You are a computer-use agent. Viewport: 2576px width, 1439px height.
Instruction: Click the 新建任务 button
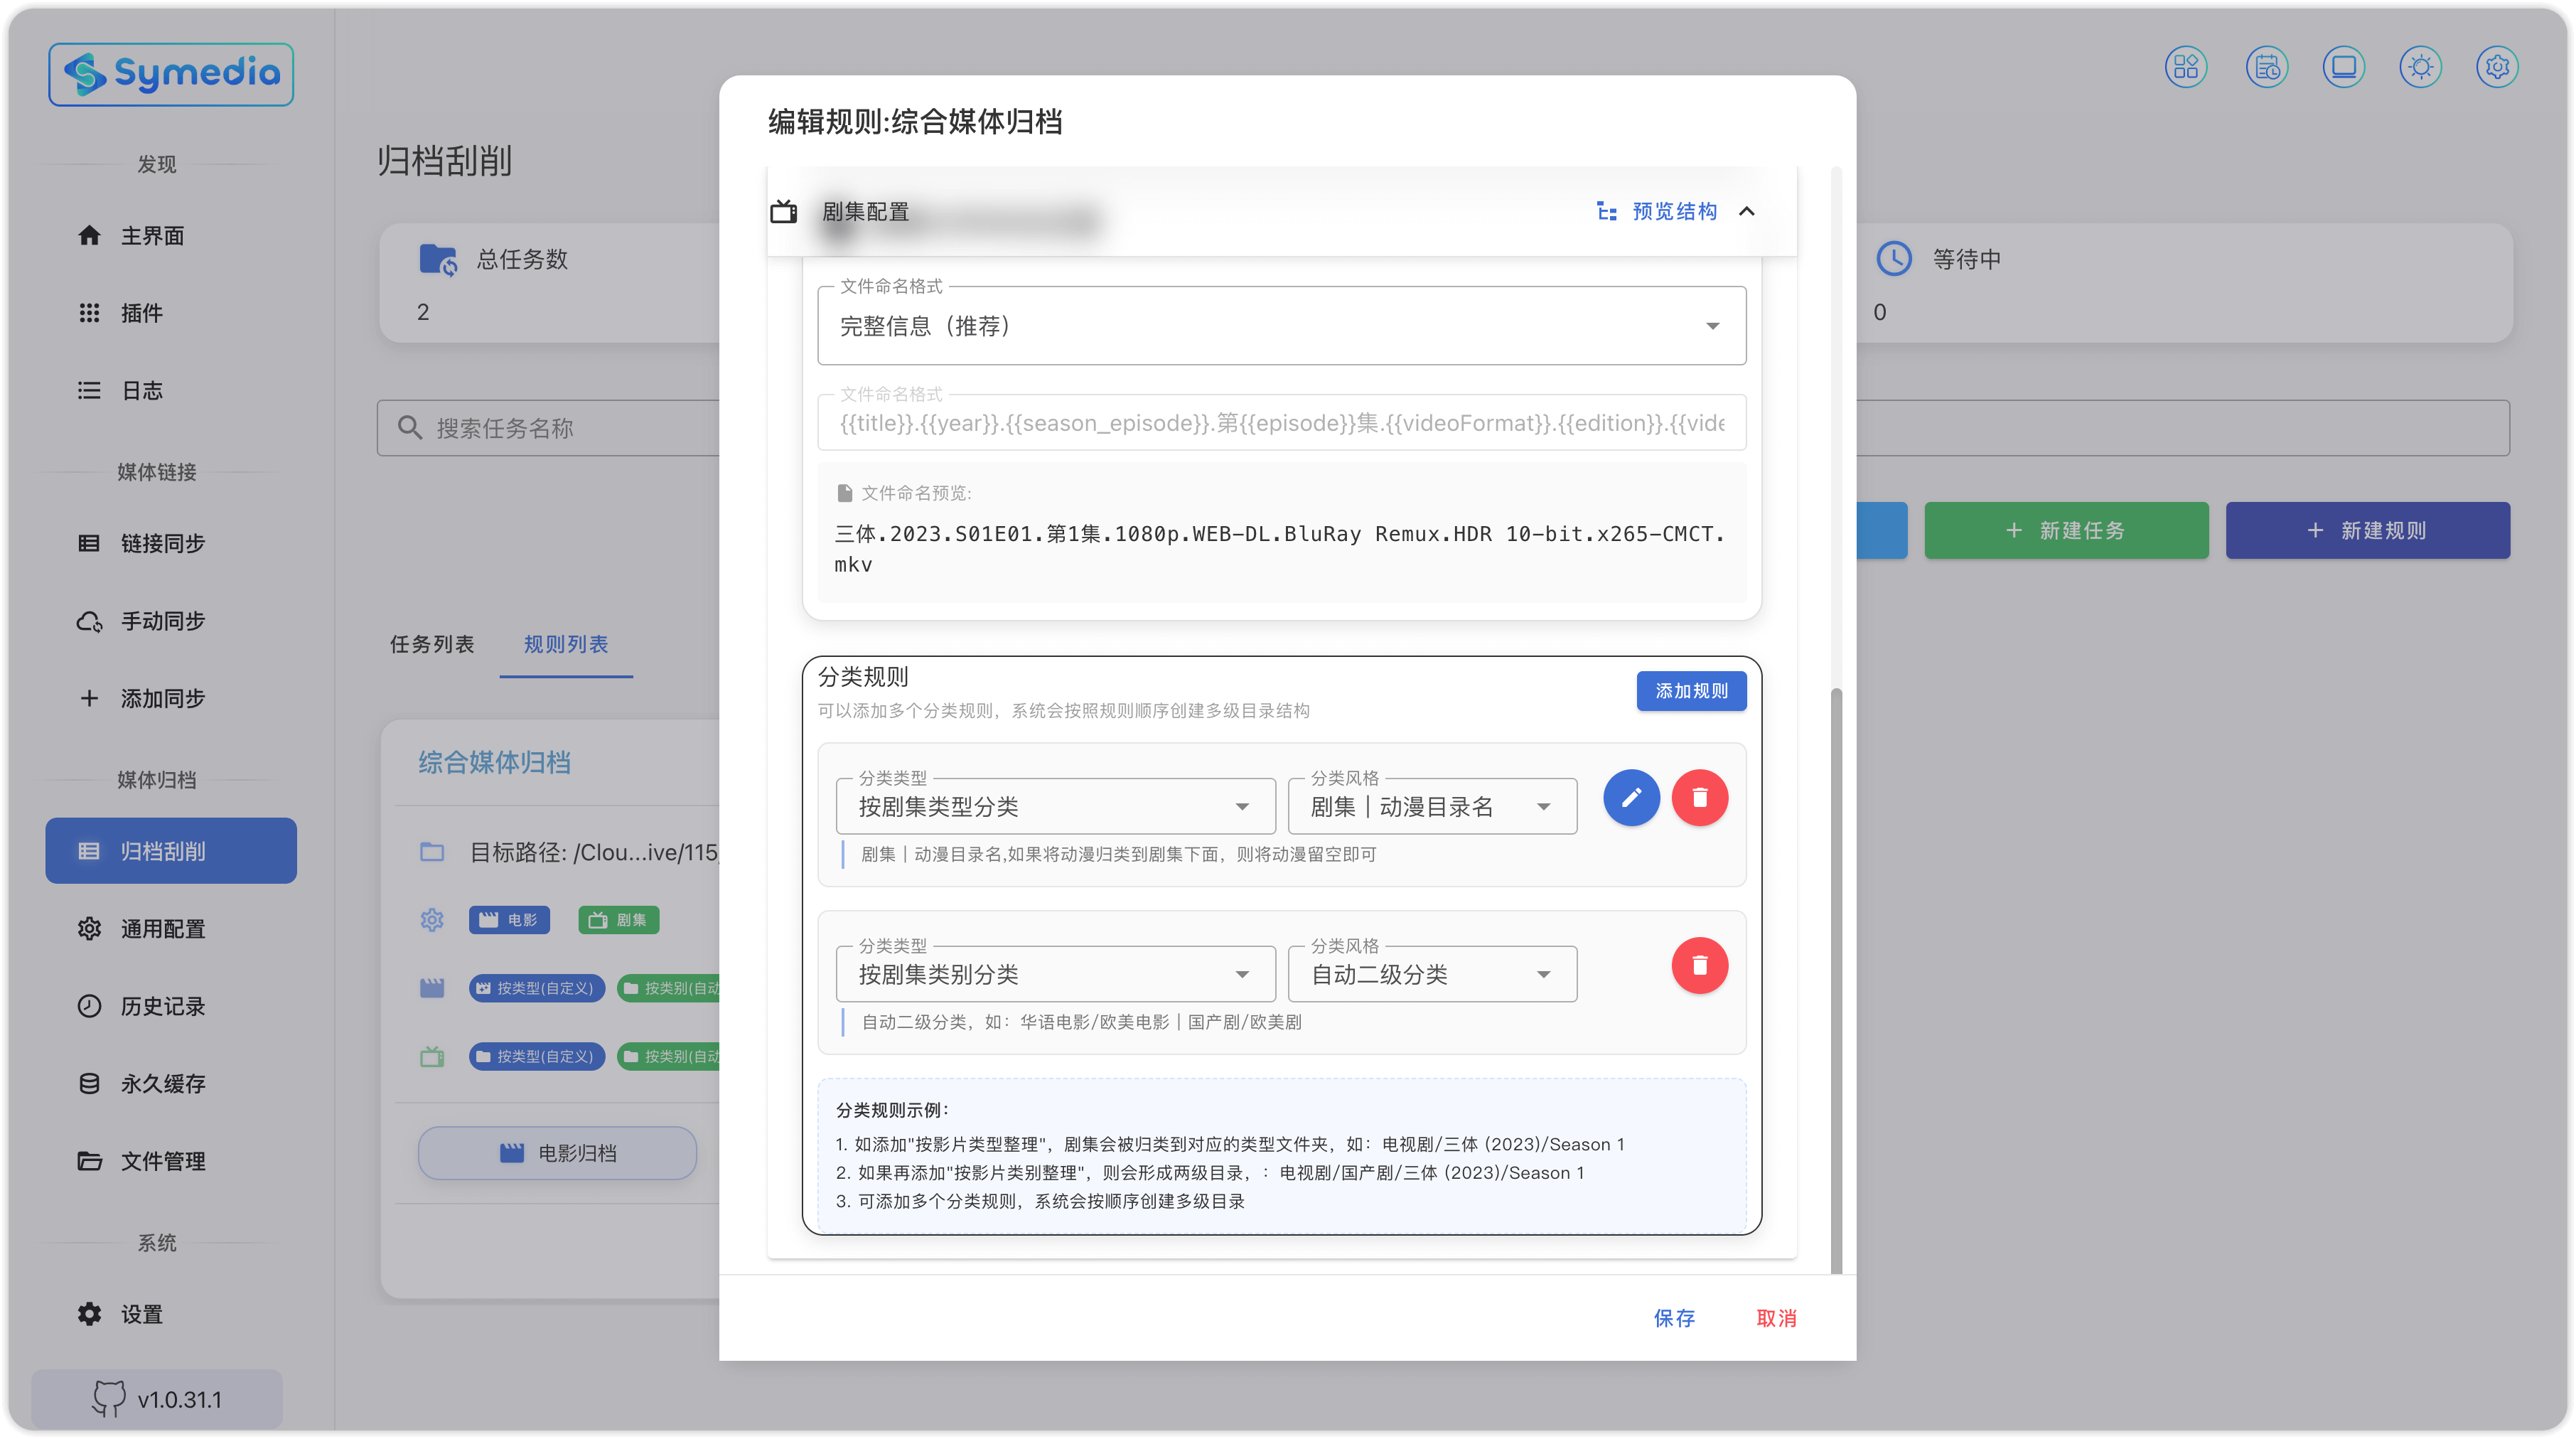pos(2066,530)
